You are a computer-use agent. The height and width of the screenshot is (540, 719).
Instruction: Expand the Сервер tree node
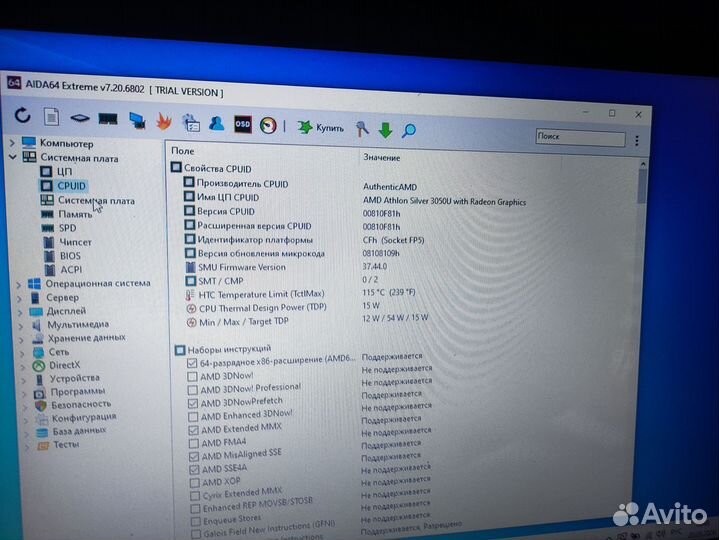pos(19,299)
